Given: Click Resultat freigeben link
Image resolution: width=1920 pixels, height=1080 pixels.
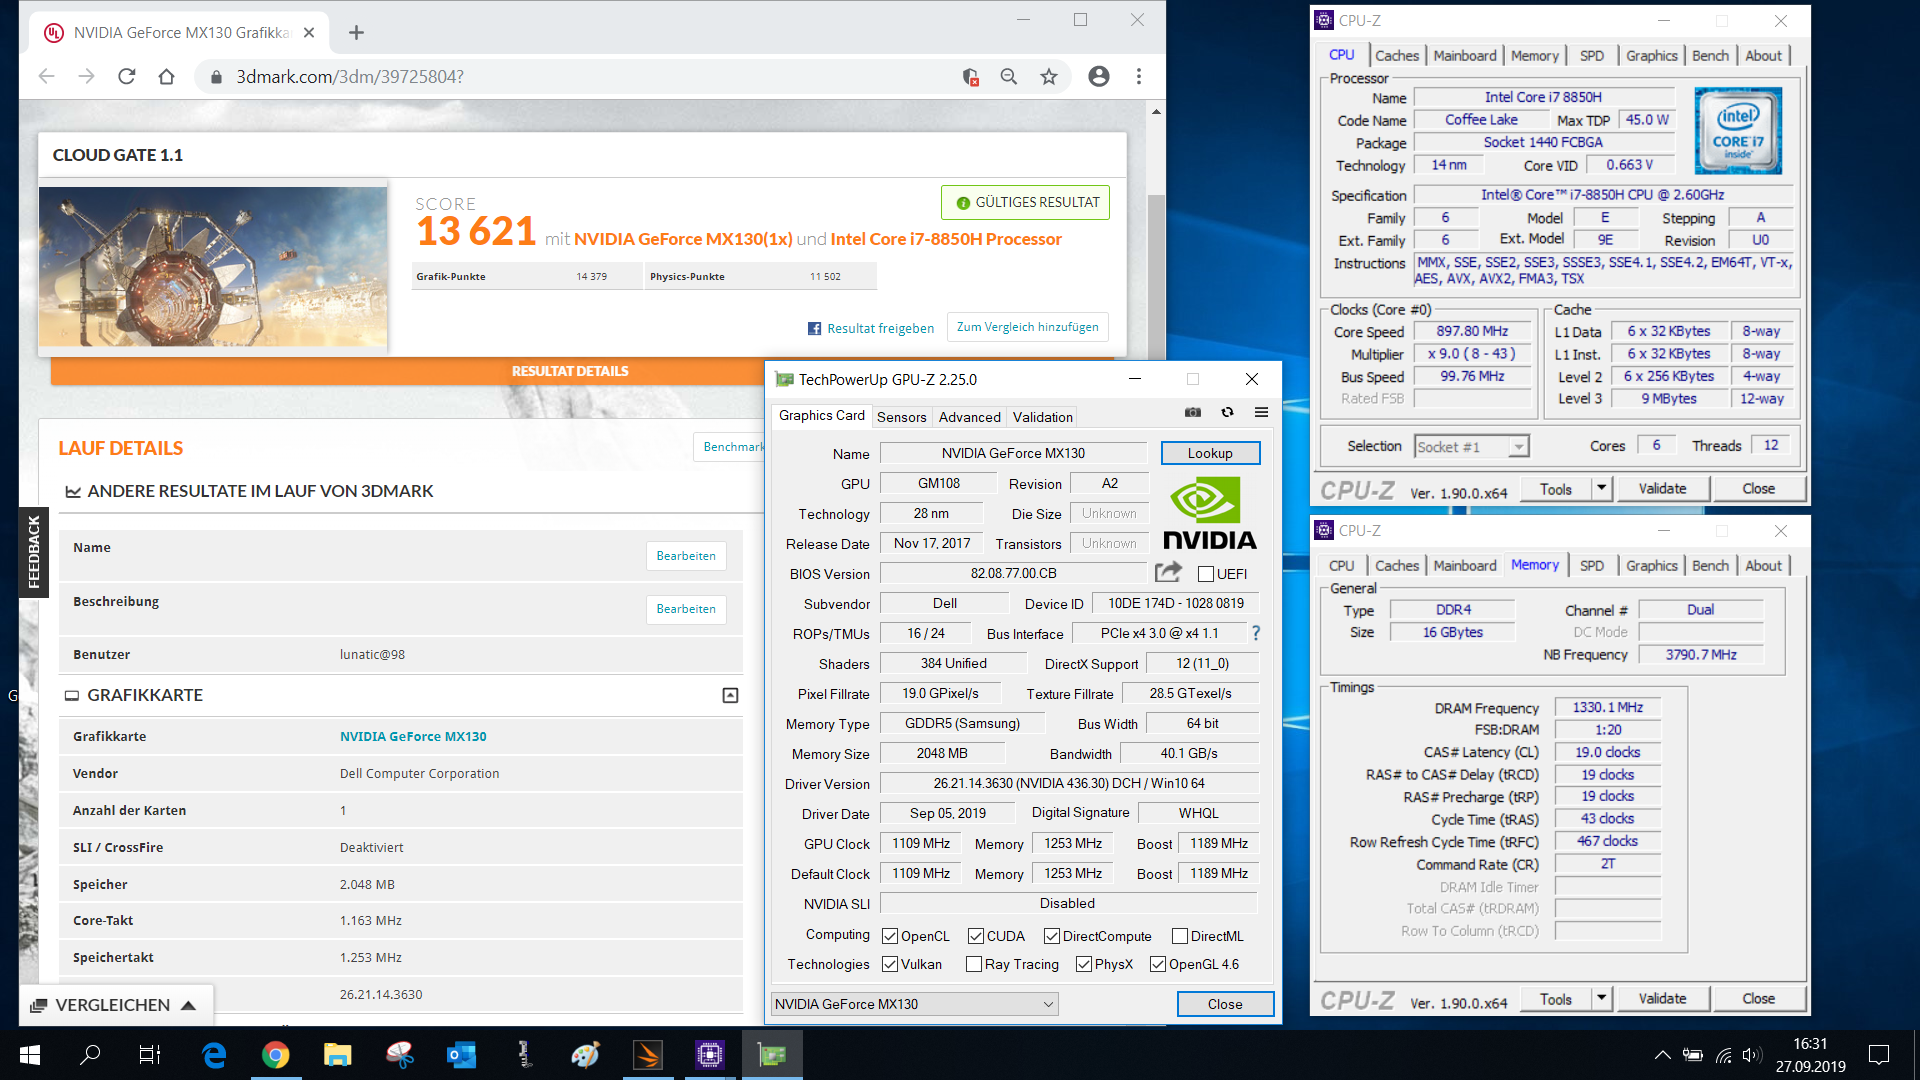Looking at the screenshot, I should (x=871, y=328).
